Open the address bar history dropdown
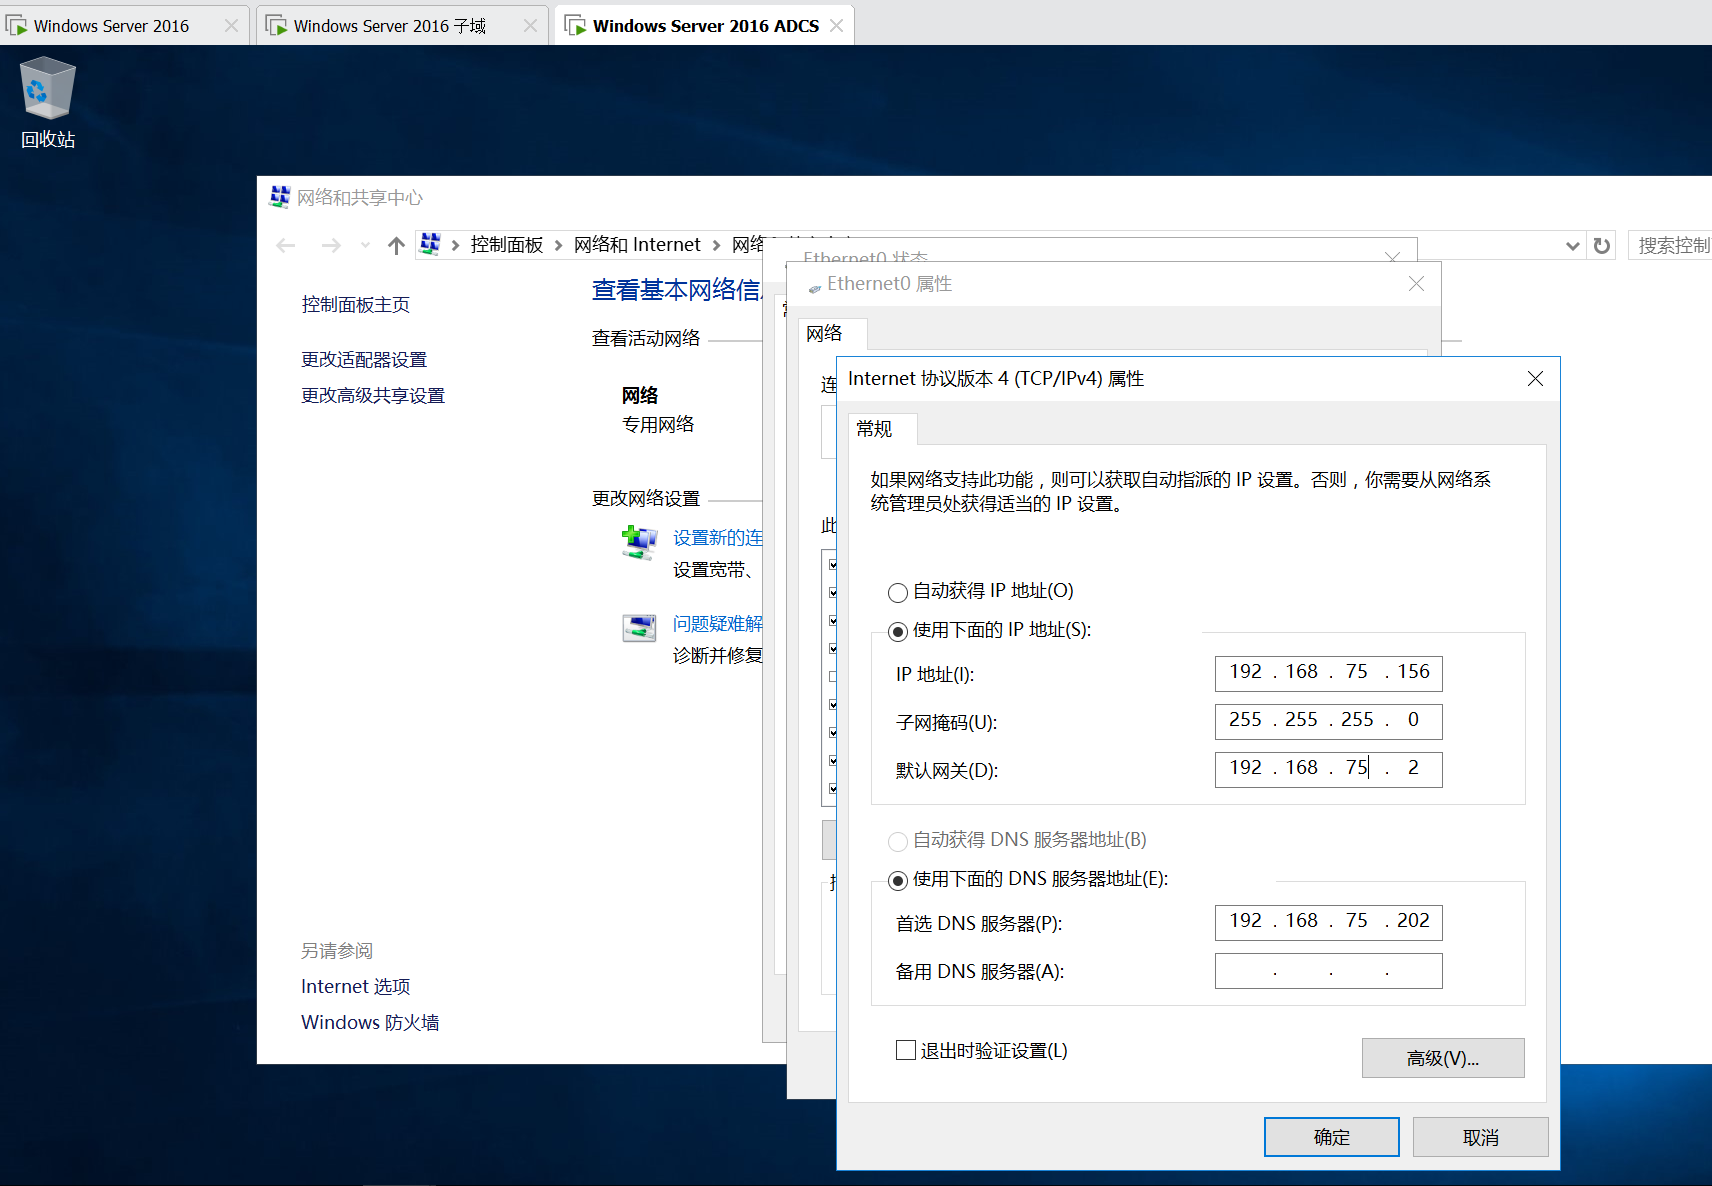The image size is (1712, 1186). pos(1573,245)
